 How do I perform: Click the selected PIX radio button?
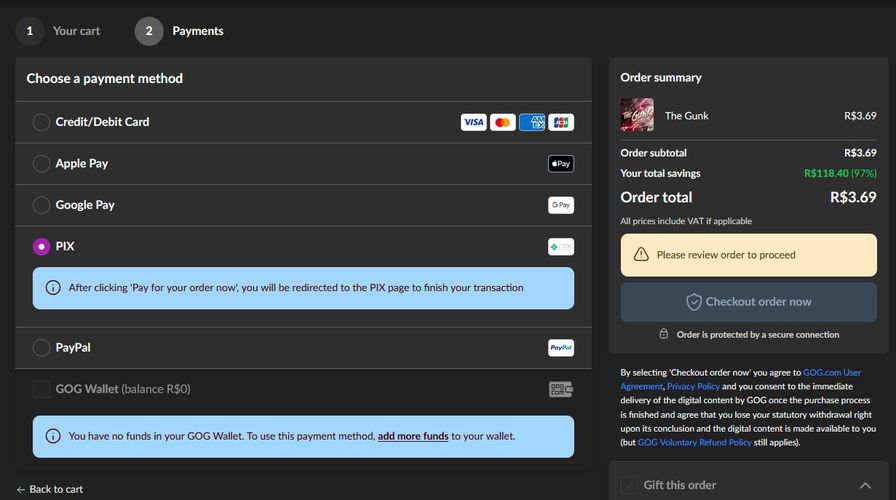pos(41,246)
